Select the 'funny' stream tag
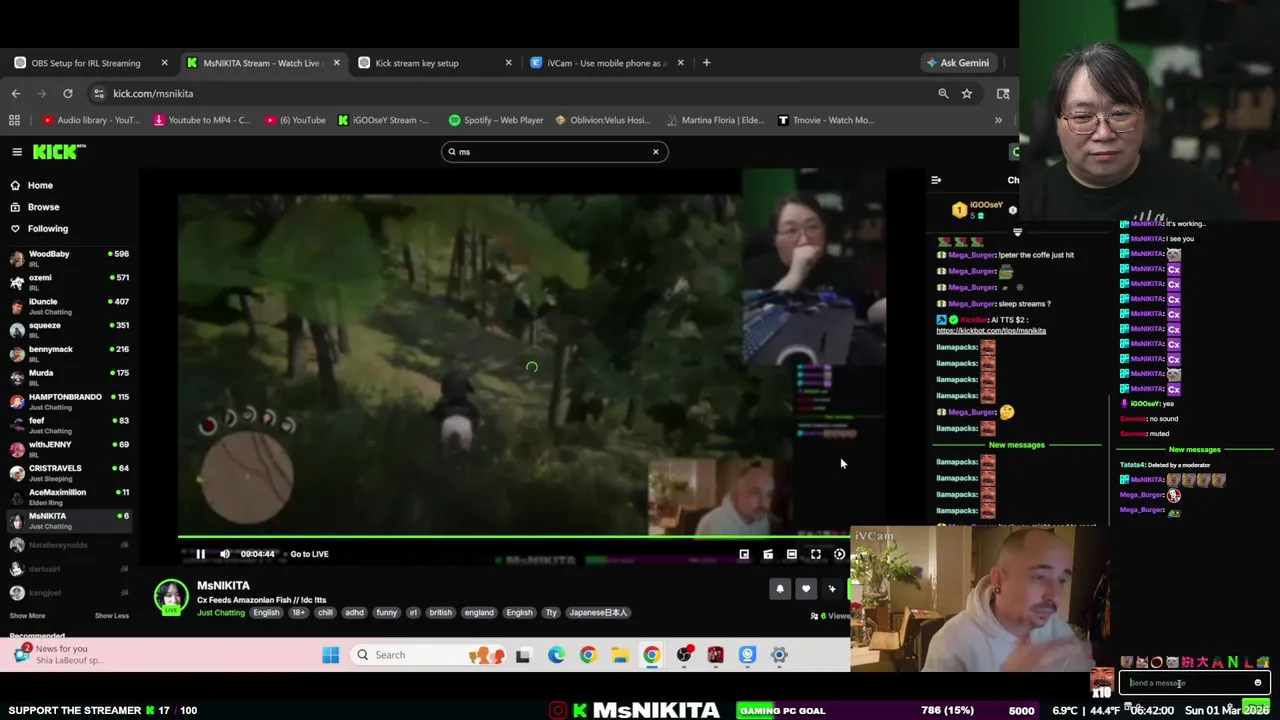Screen dimensions: 1280x720 coord(386,612)
